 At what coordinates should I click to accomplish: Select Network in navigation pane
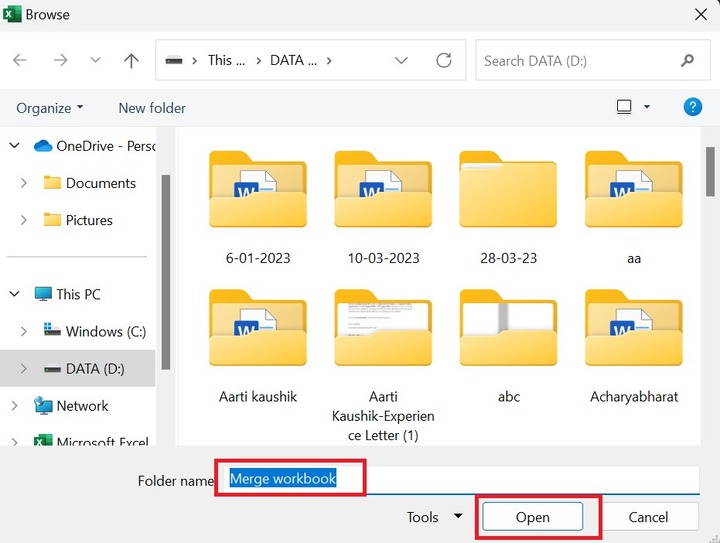71,405
